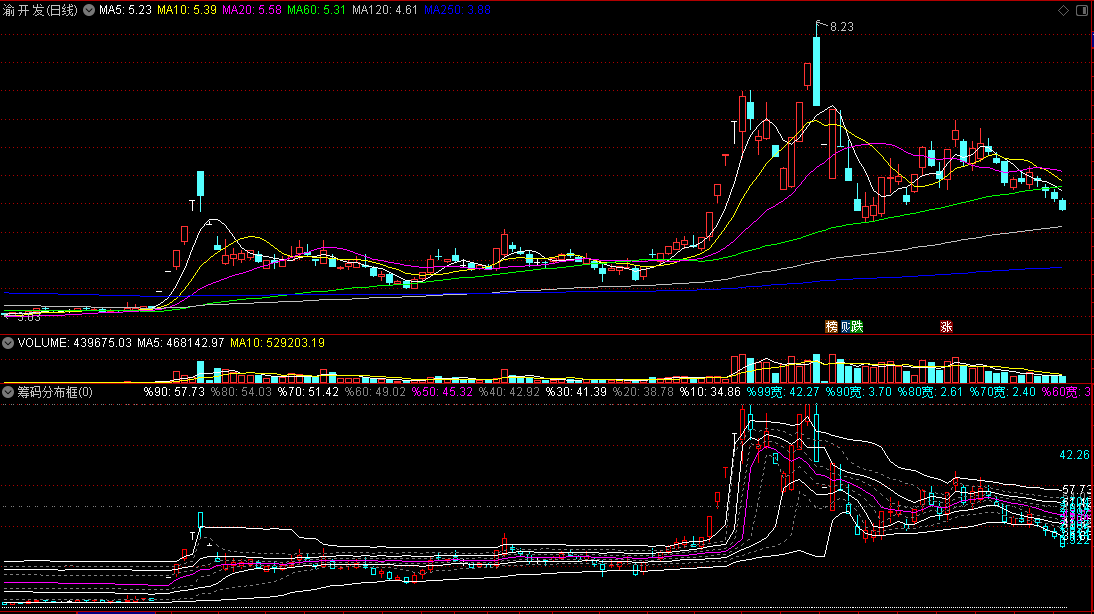1094x614 pixels.
Task: Click the %20: 38.78 value
Action: pyautogui.click(x=643, y=392)
